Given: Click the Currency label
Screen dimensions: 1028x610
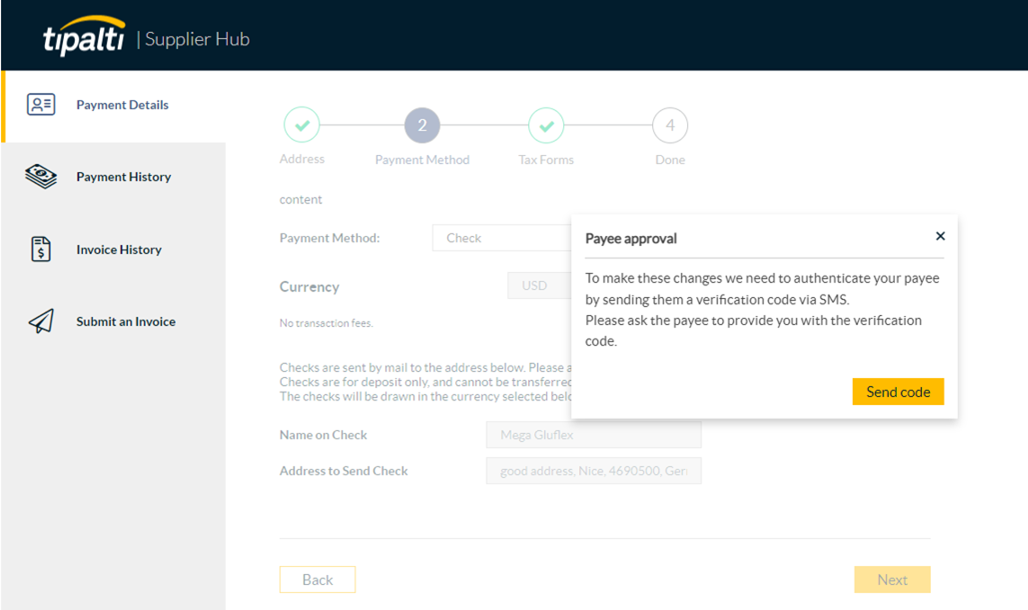Looking at the screenshot, I should (x=309, y=287).
